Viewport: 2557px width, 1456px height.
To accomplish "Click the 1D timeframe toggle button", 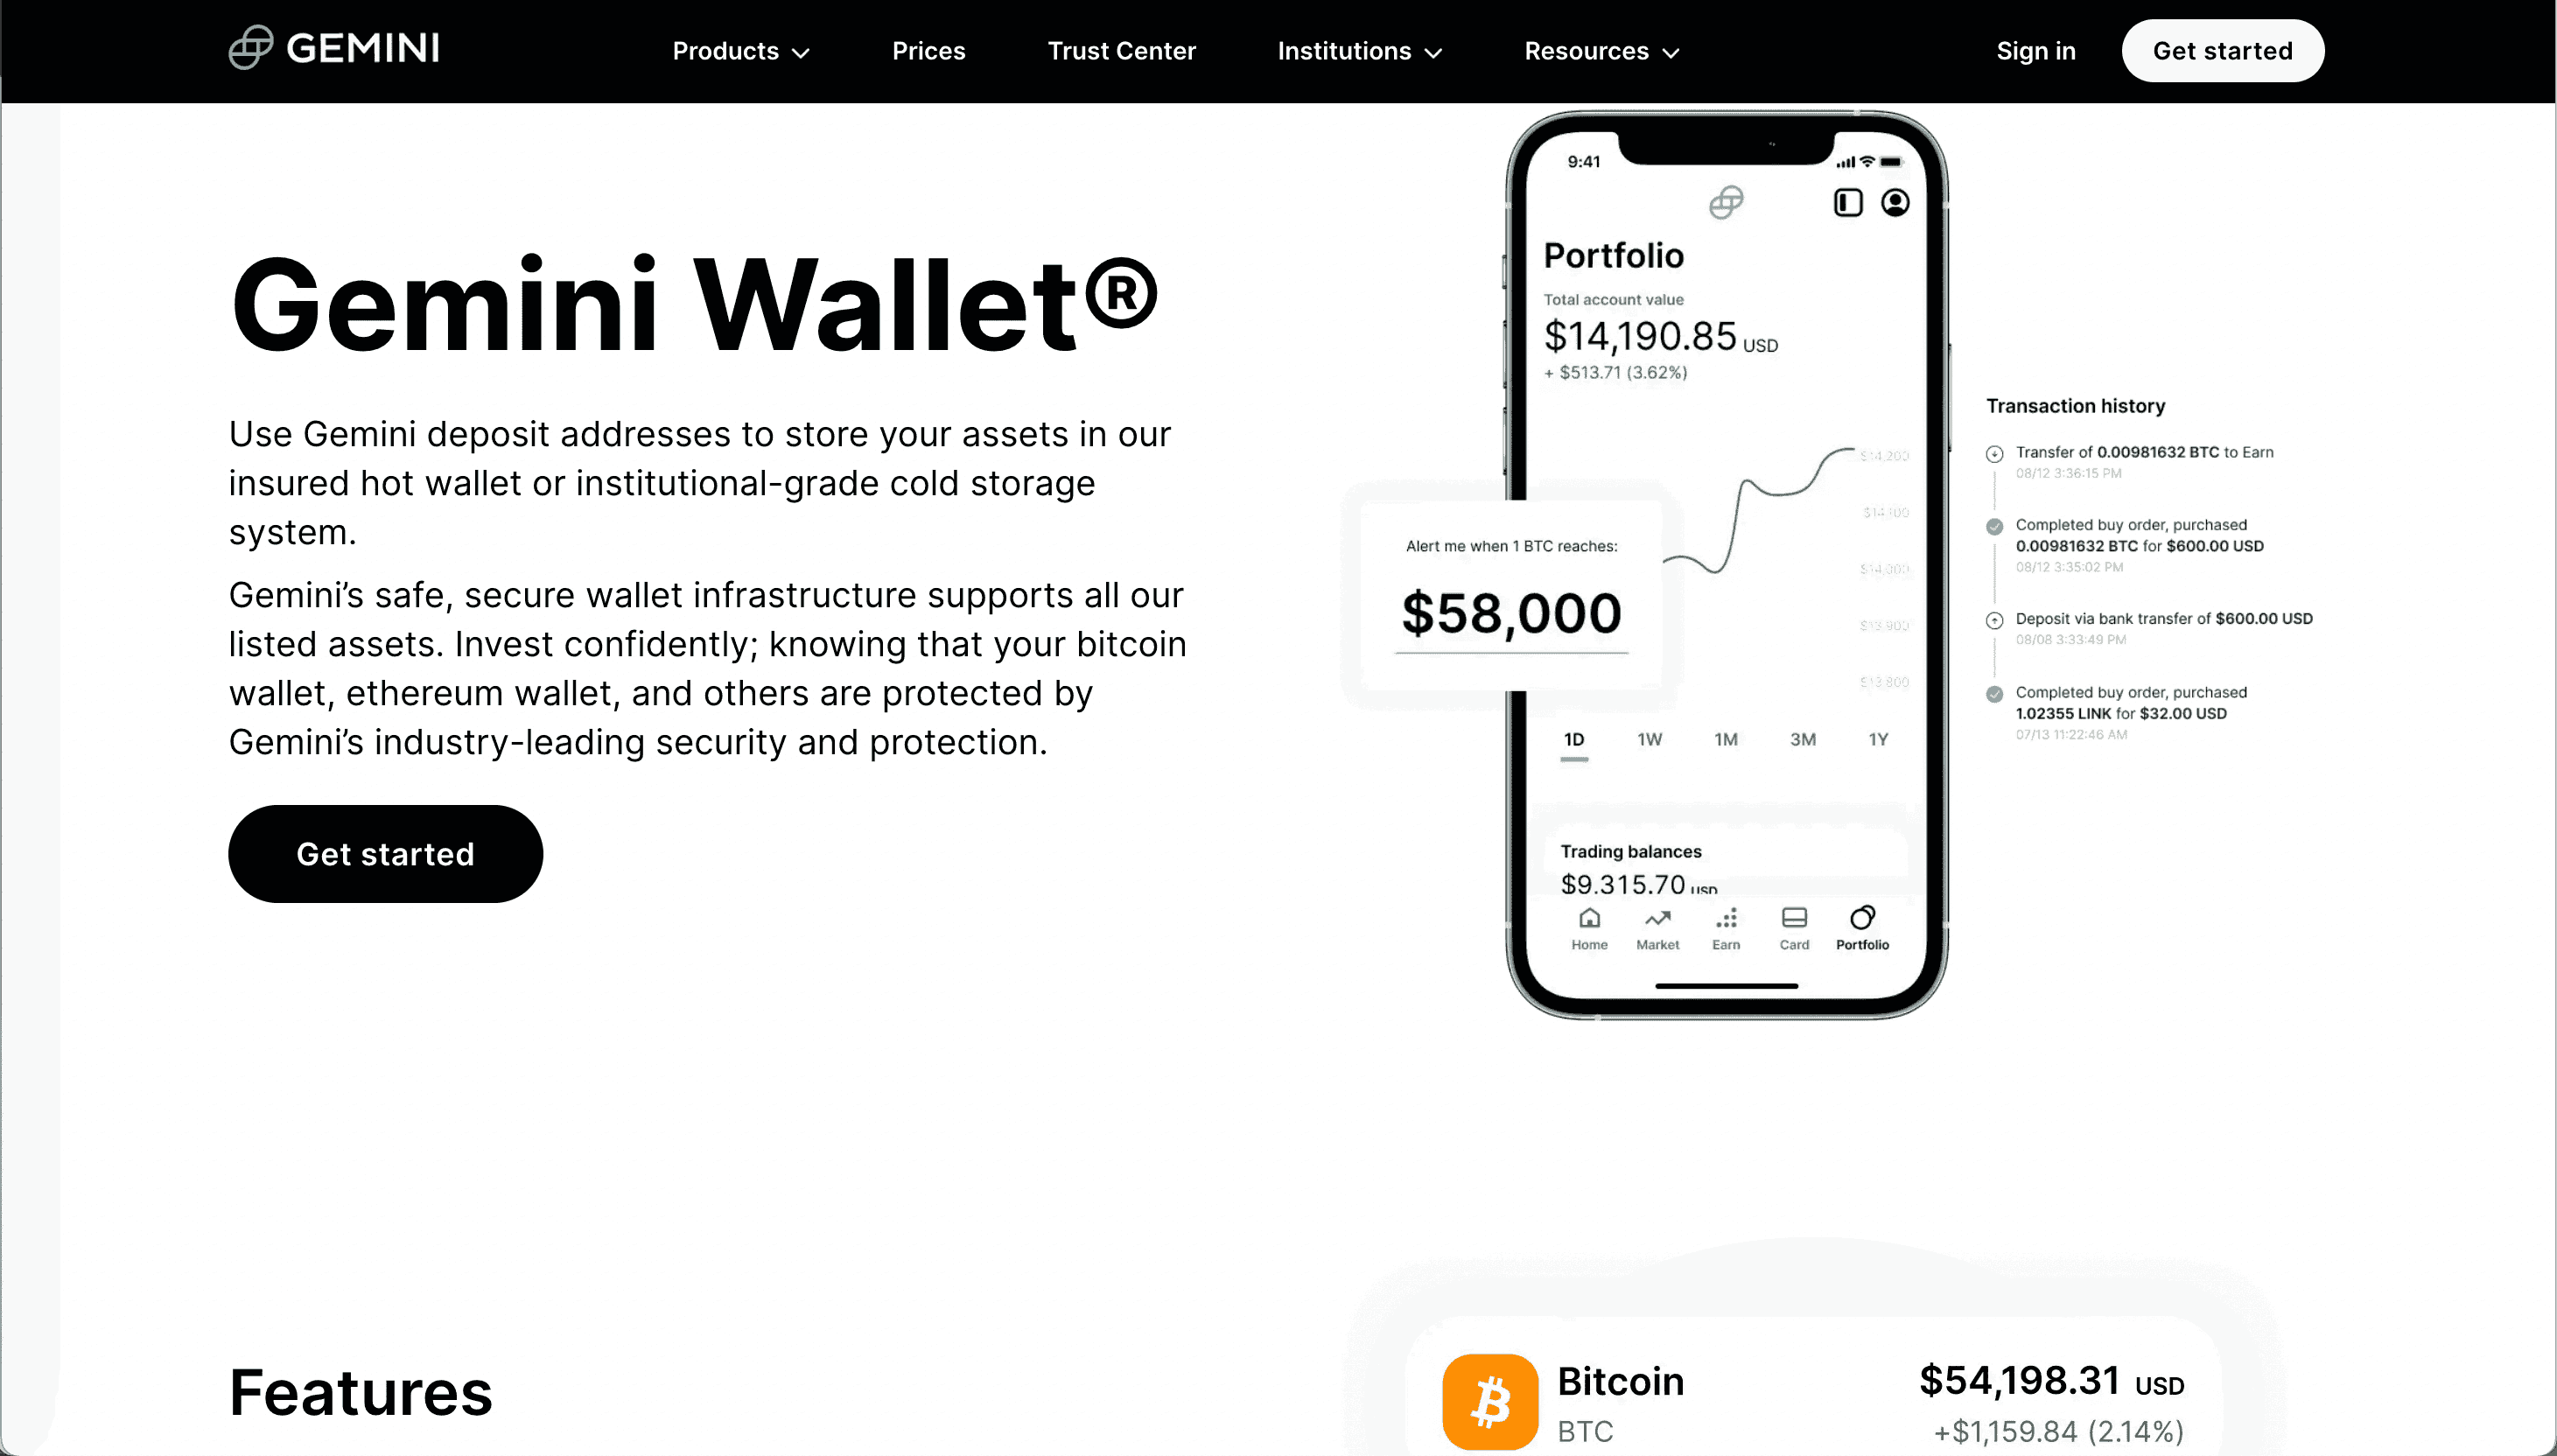I will [1573, 738].
